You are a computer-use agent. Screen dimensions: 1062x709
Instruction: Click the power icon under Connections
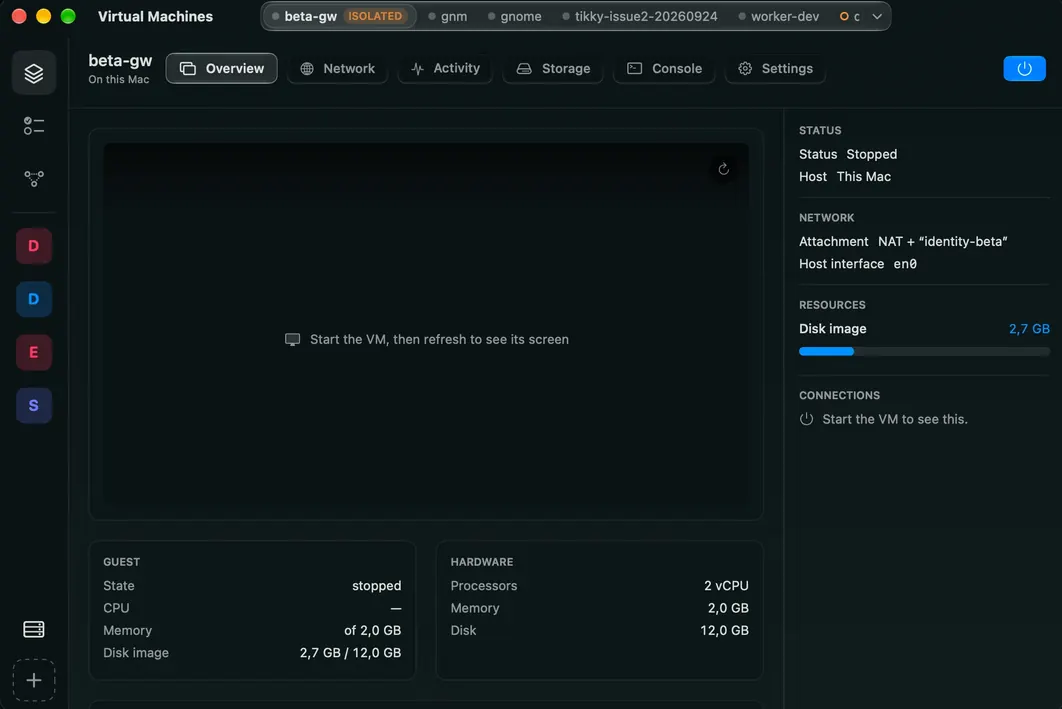(806, 419)
